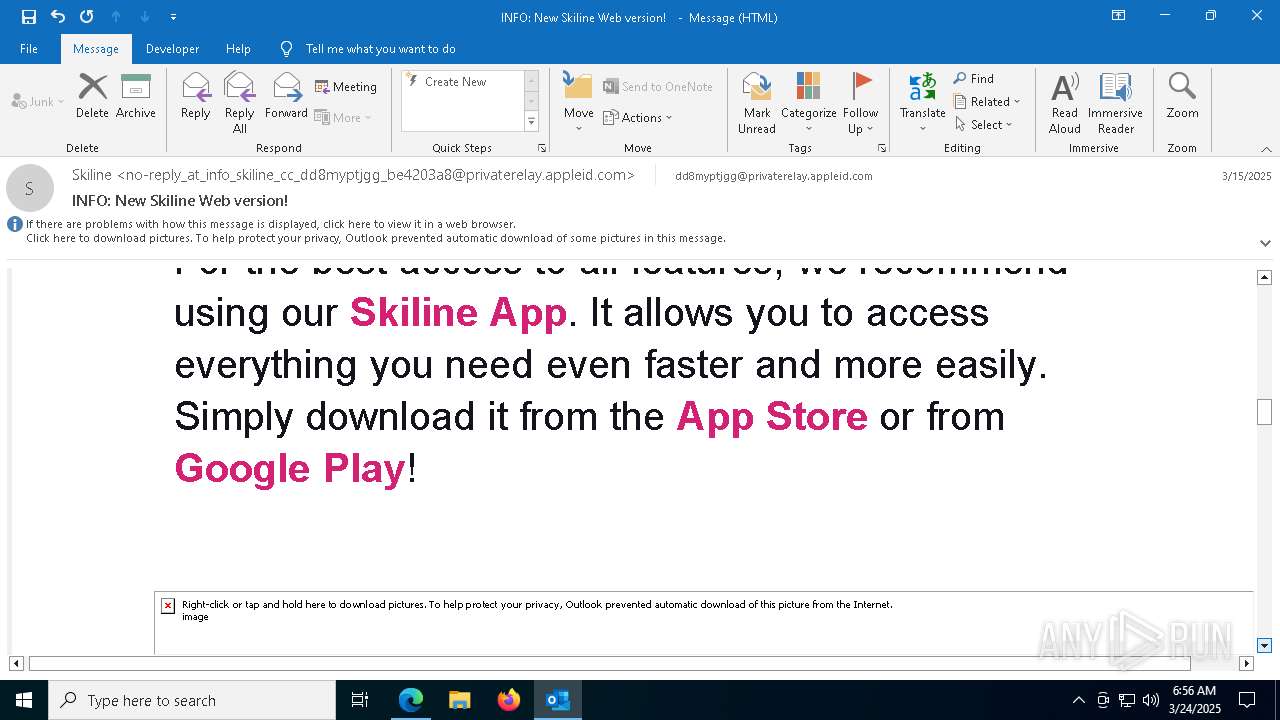Expand the Quick Steps gallery
This screenshot has height=720, width=1280.
pyautogui.click(x=532, y=122)
